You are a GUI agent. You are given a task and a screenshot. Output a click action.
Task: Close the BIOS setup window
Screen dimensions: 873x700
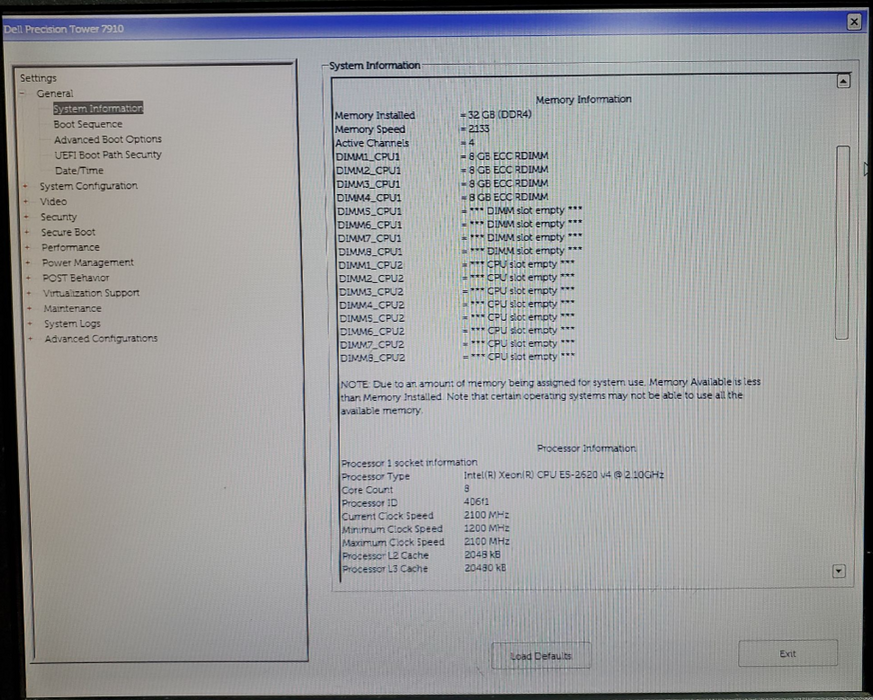tap(854, 22)
